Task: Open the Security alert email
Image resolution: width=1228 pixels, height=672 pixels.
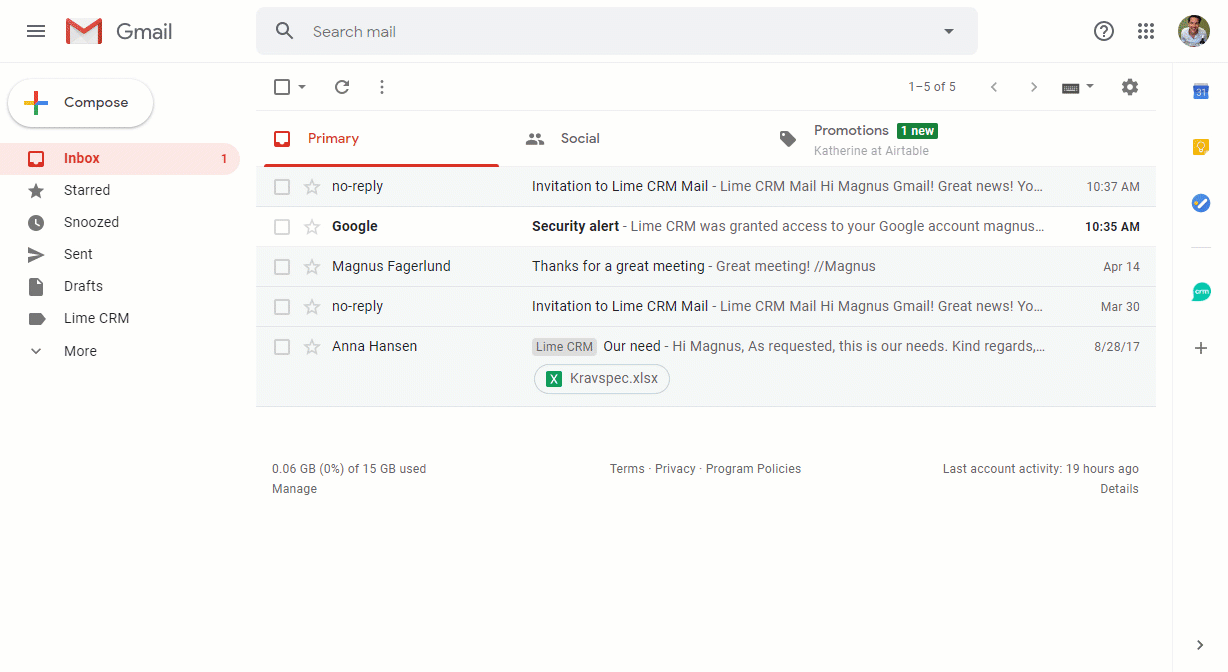Action: (x=706, y=227)
